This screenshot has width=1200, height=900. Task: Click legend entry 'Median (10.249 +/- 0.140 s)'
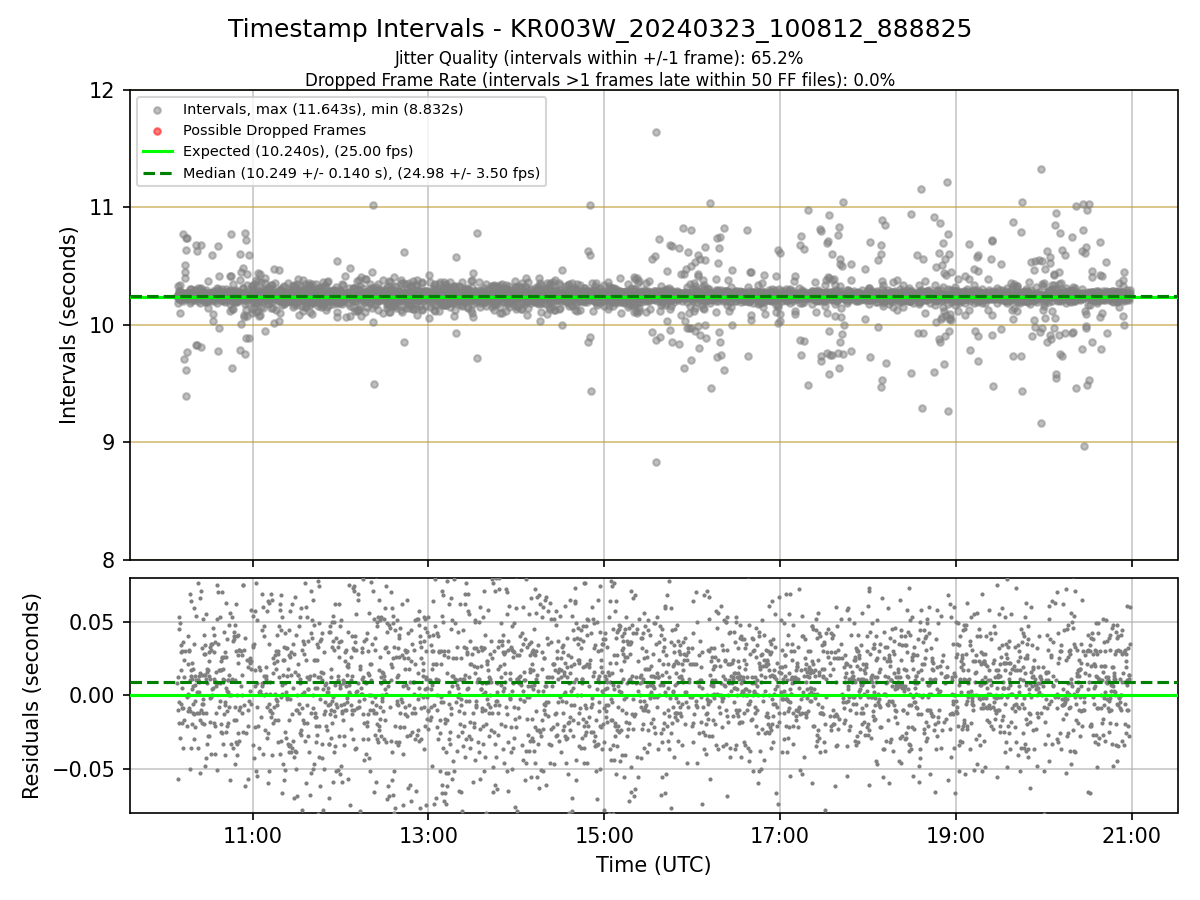[362, 173]
